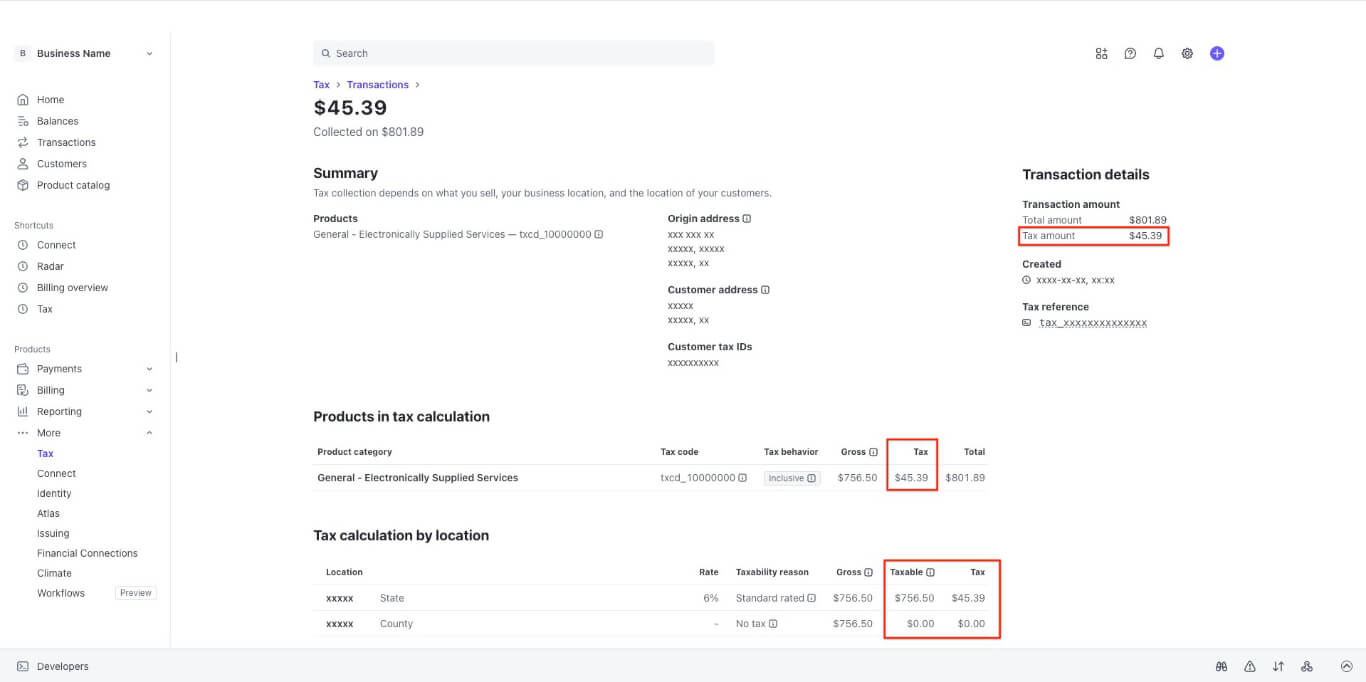Click the tax reference ID link
Screen dimensions: 1366x682
1092,323
